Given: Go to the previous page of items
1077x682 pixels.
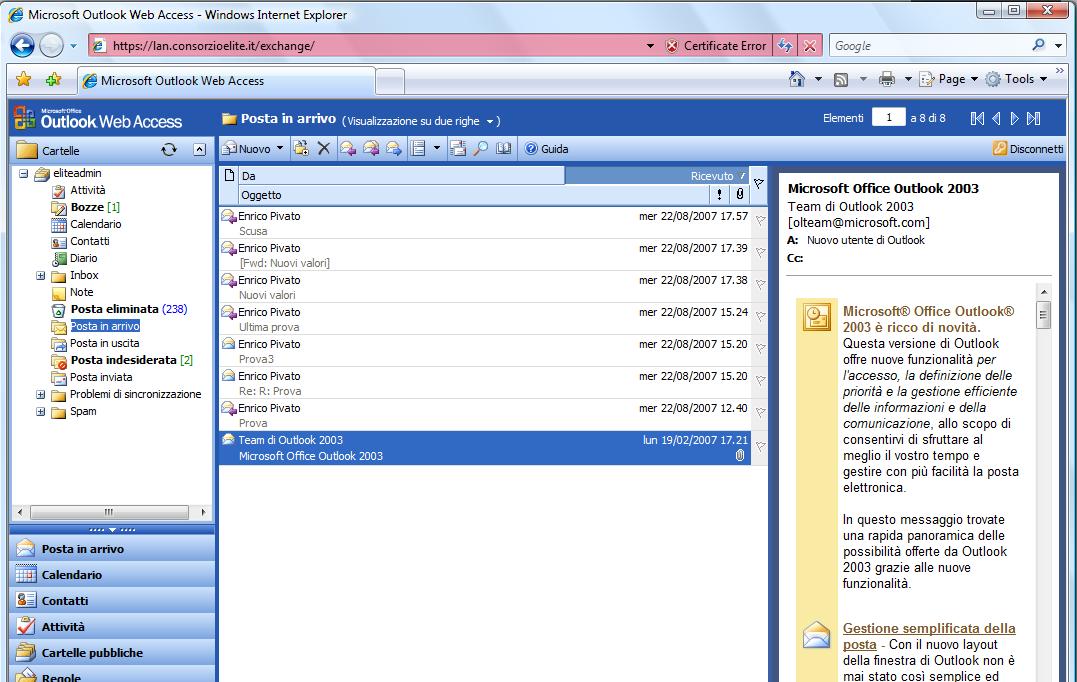Looking at the screenshot, I should (996, 118).
